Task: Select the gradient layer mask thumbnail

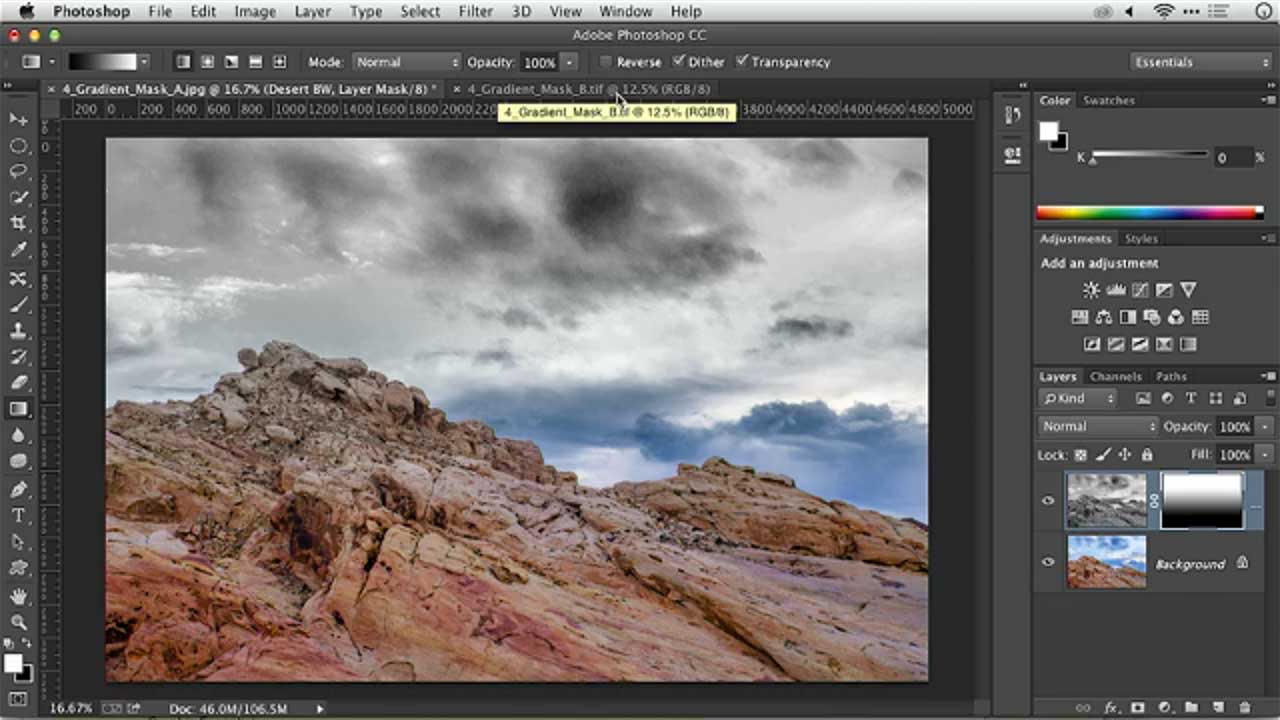Action: click(1201, 500)
